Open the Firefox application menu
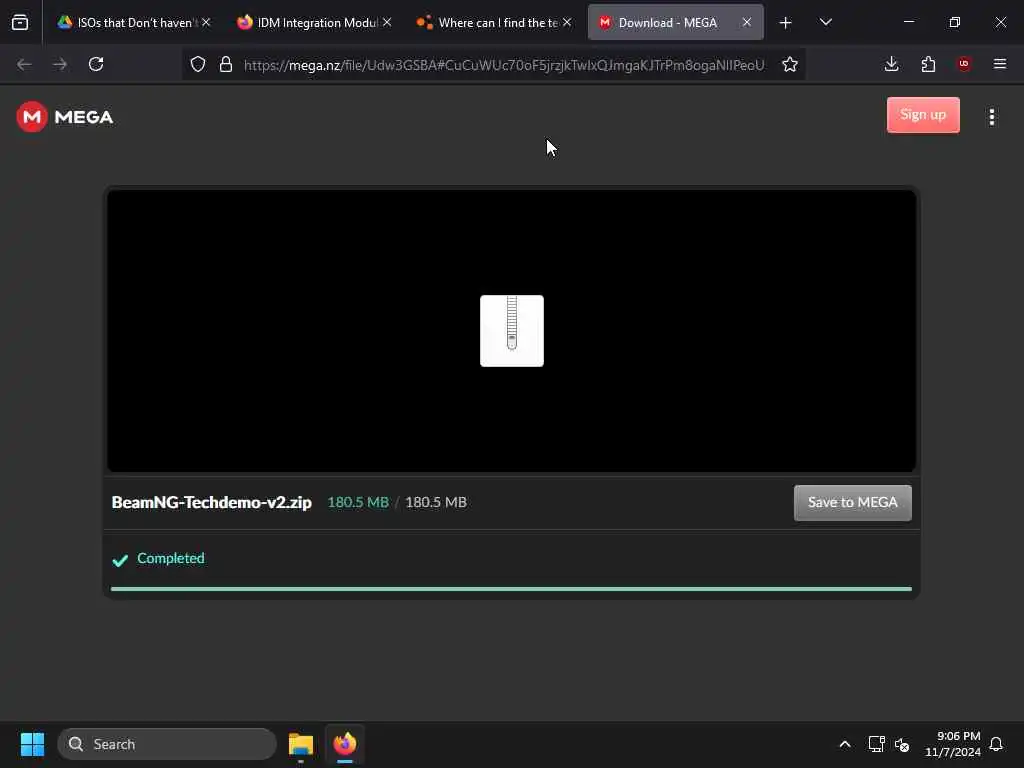 click(1000, 64)
